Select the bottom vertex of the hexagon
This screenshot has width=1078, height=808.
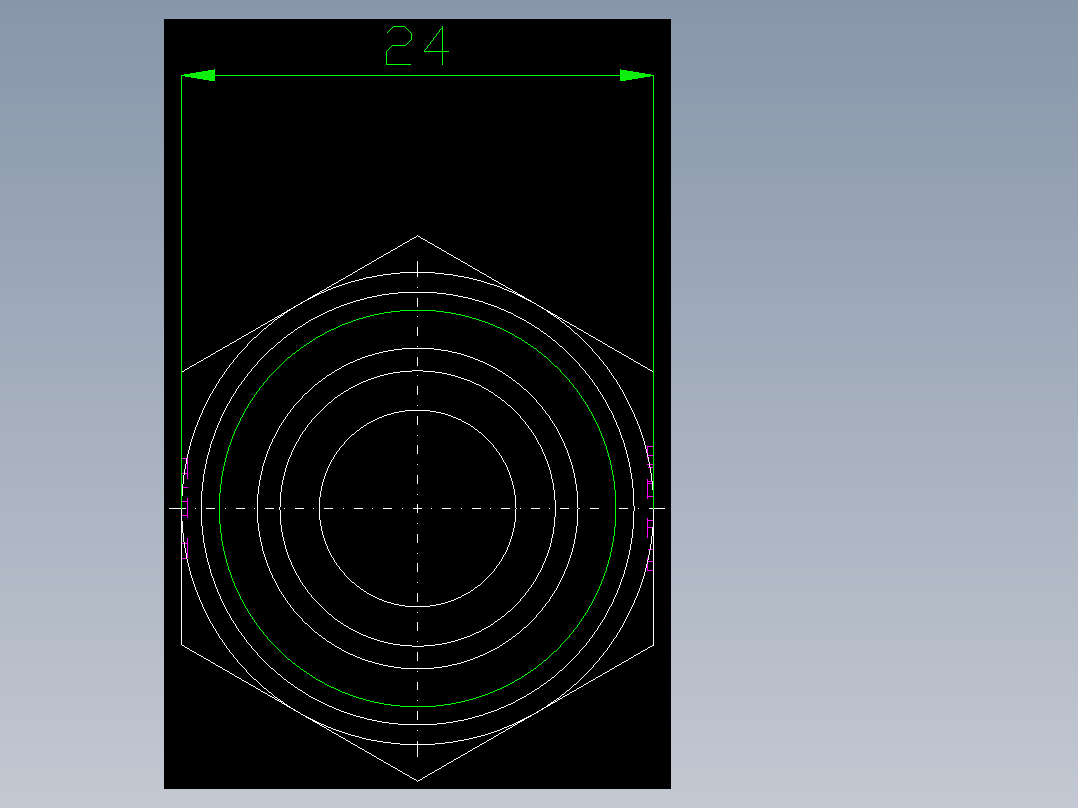417,780
